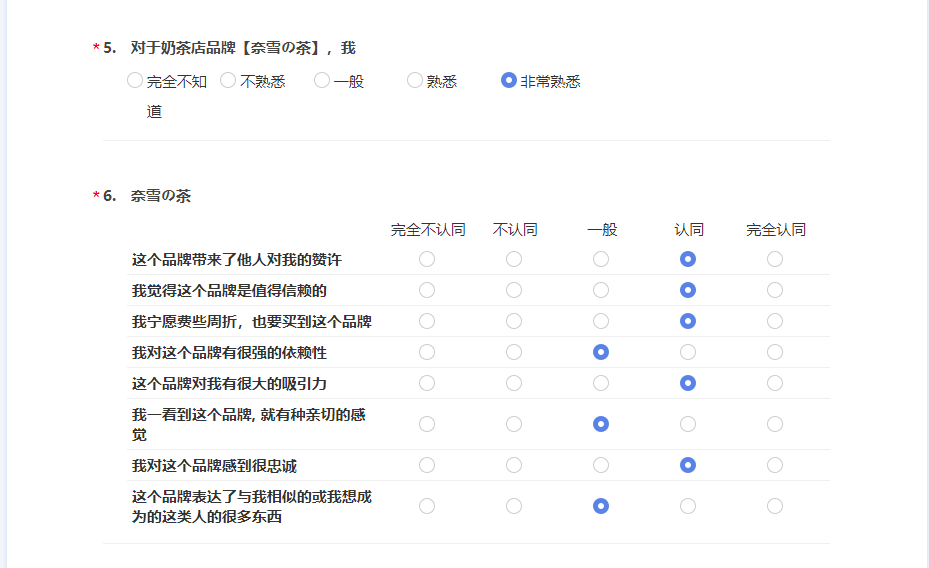Pick 认同 for 我宁愿费些周折 row
This screenshot has height=568, width=929.
[688, 321]
